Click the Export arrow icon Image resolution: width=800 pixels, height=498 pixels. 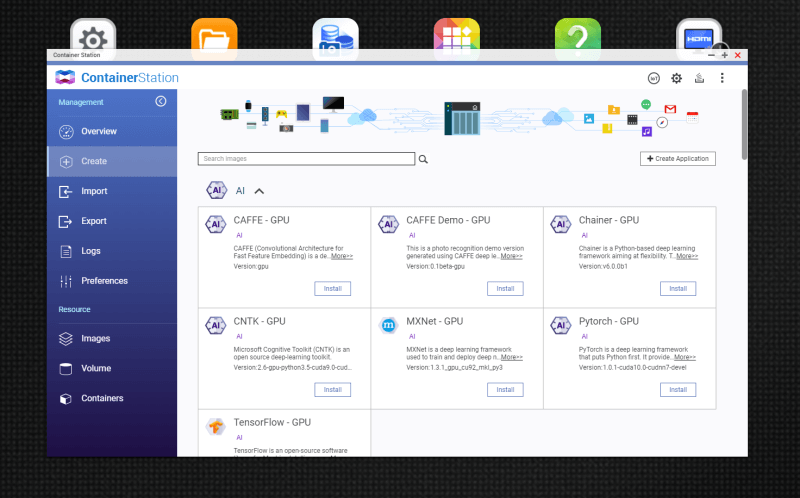(x=65, y=221)
